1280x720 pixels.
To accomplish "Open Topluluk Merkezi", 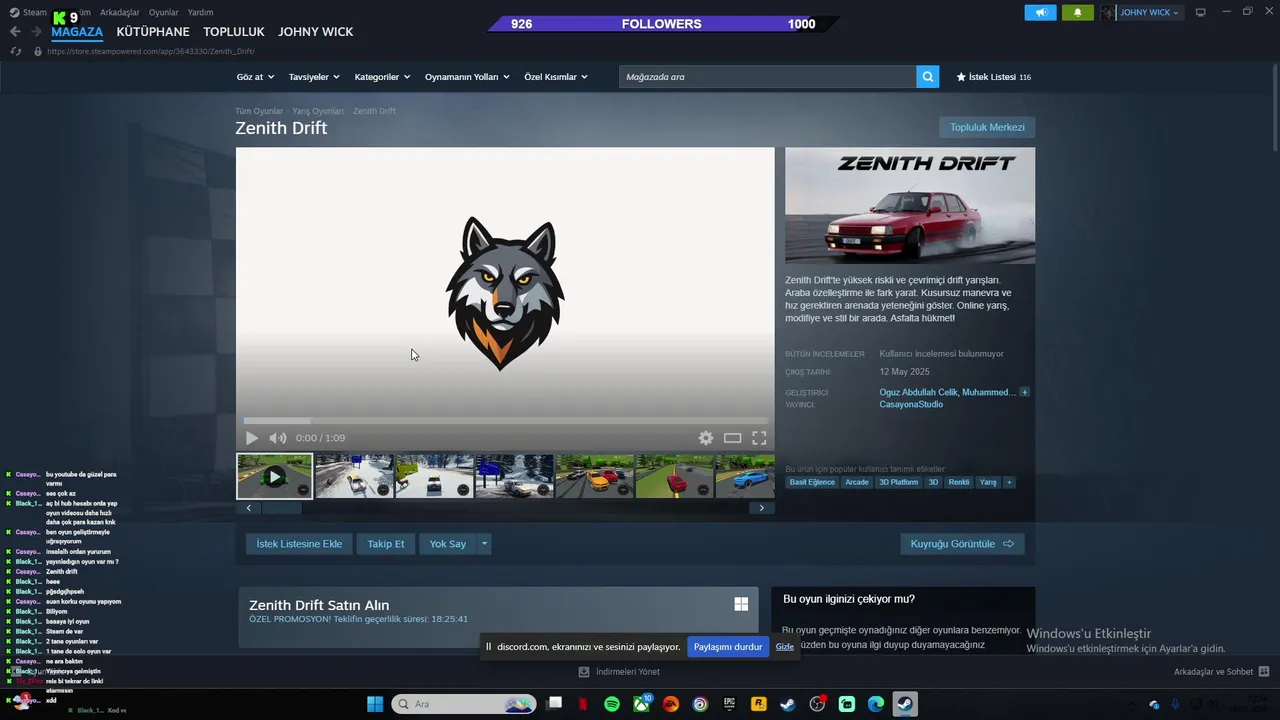I will point(987,127).
